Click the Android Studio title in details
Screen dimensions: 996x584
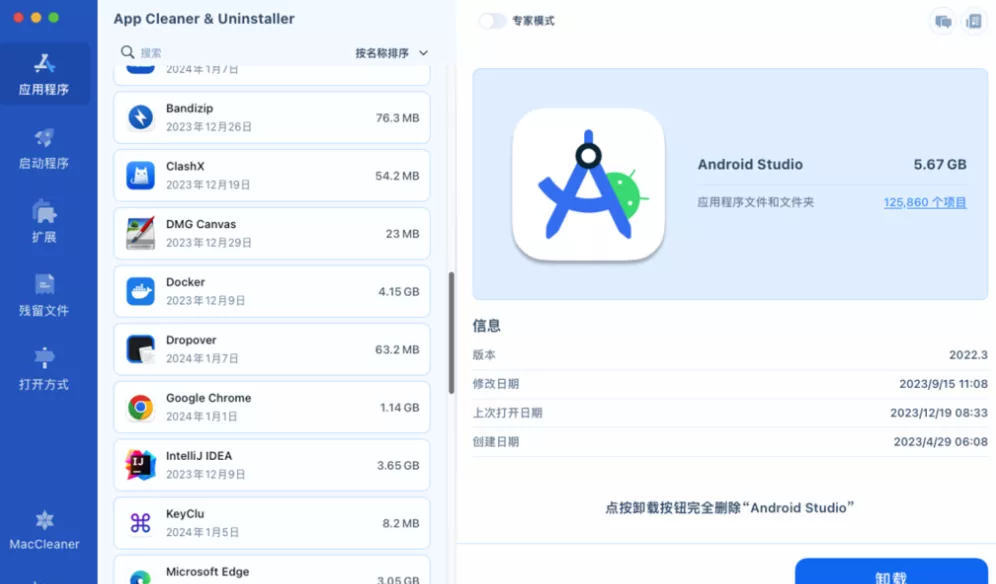[x=750, y=165]
